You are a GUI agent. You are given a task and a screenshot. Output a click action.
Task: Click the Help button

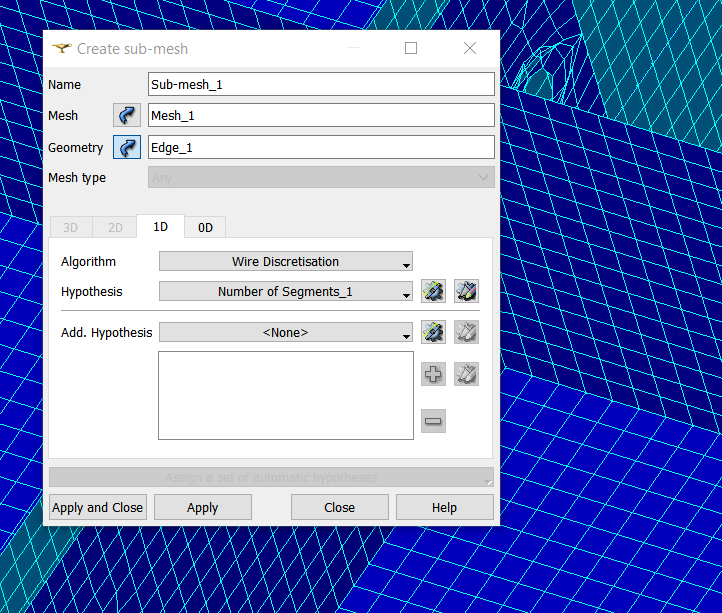click(x=444, y=507)
